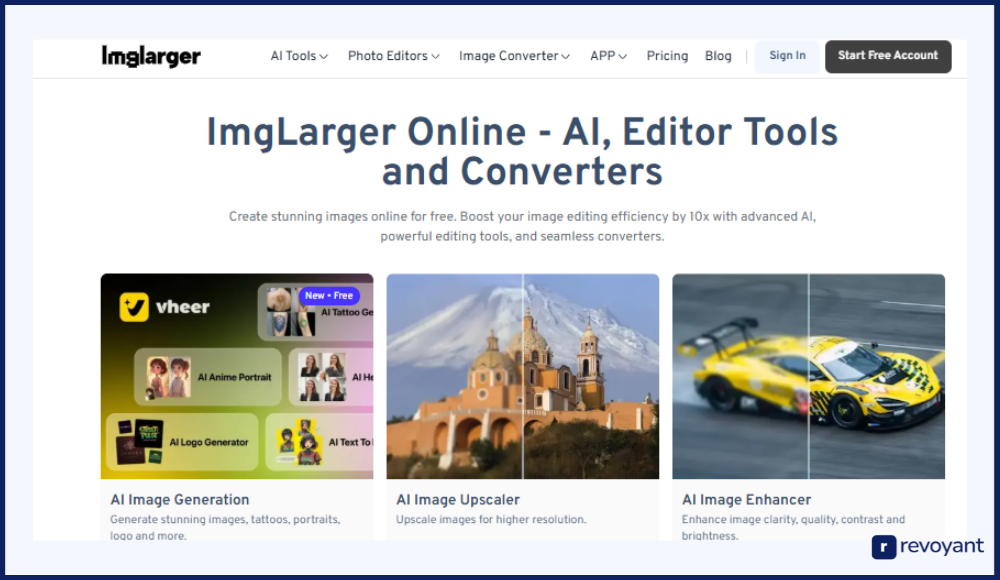Open the Photo Editors dropdown

(x=393, y=56)
